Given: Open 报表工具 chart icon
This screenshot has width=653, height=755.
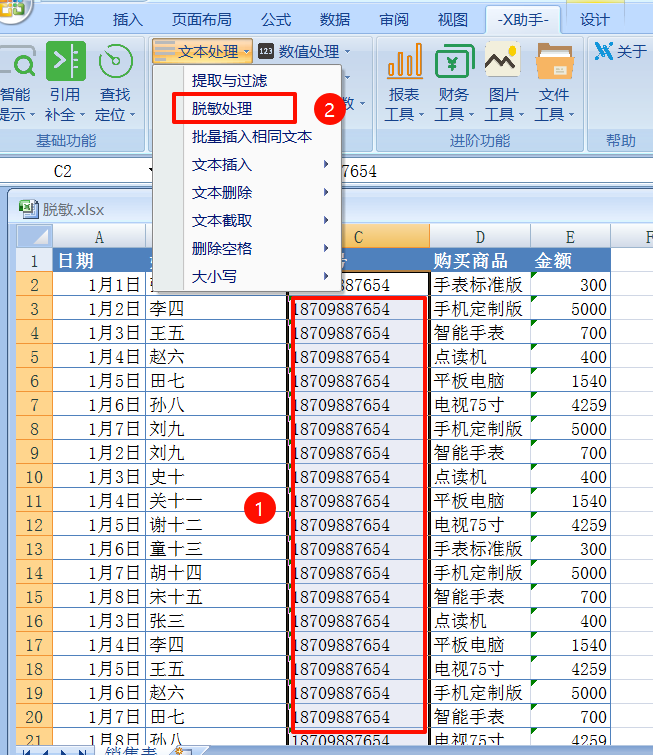Looking at the screenshot, I should point(405,60).
